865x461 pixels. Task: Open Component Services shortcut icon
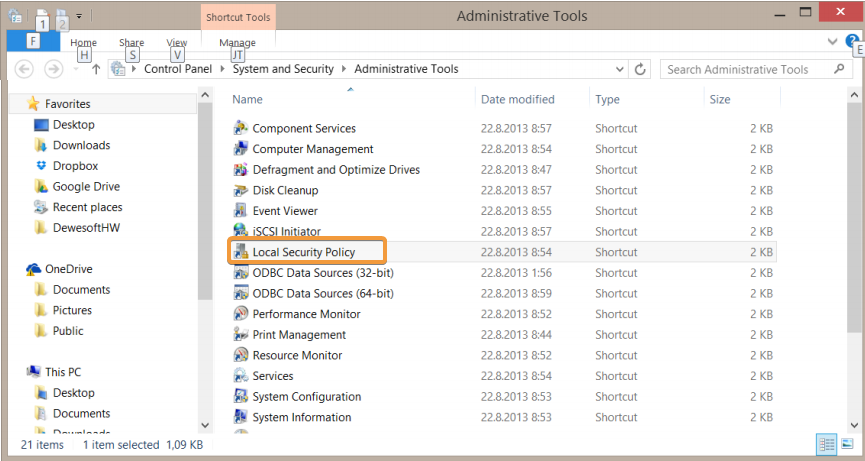click(241, 128)
